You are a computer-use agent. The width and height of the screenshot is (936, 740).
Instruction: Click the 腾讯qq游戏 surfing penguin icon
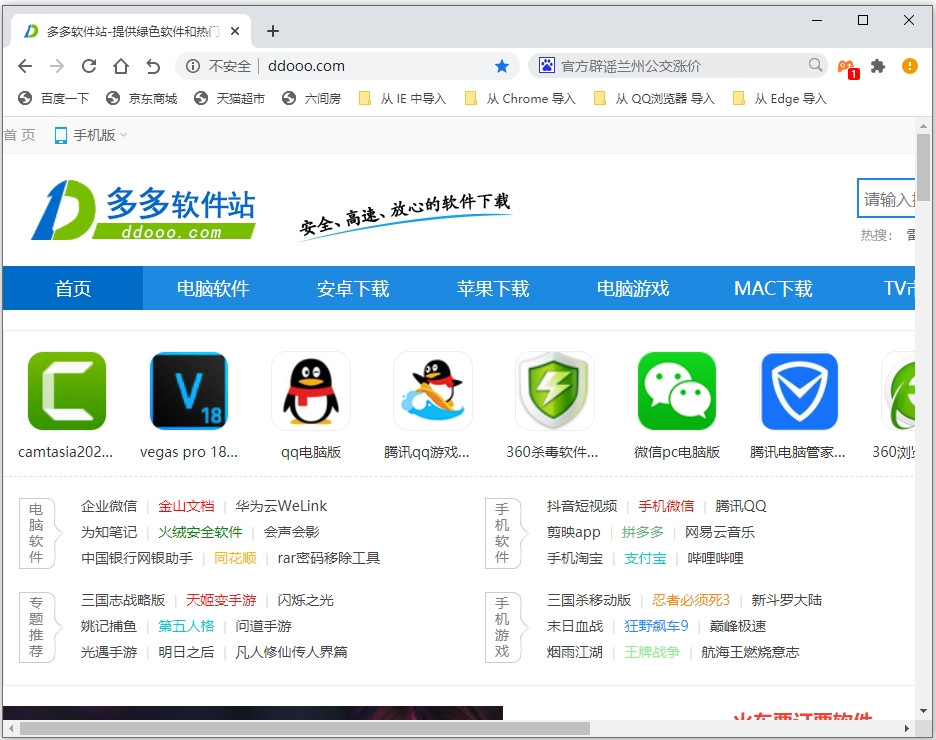(x=432, y=391)
